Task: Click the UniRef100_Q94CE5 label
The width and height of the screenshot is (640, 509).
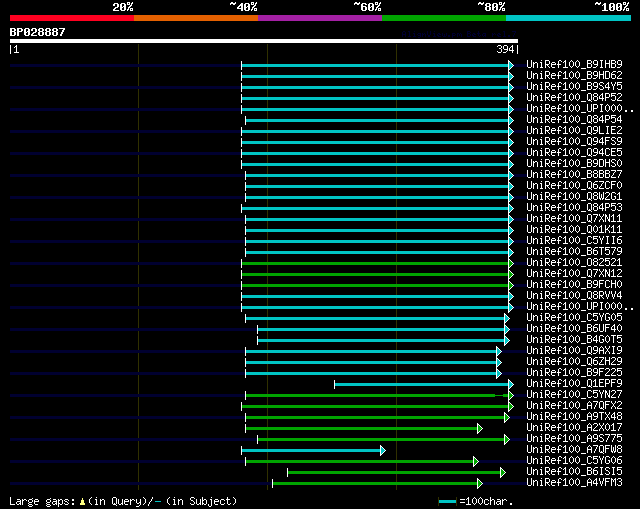Action: [574, 153]
